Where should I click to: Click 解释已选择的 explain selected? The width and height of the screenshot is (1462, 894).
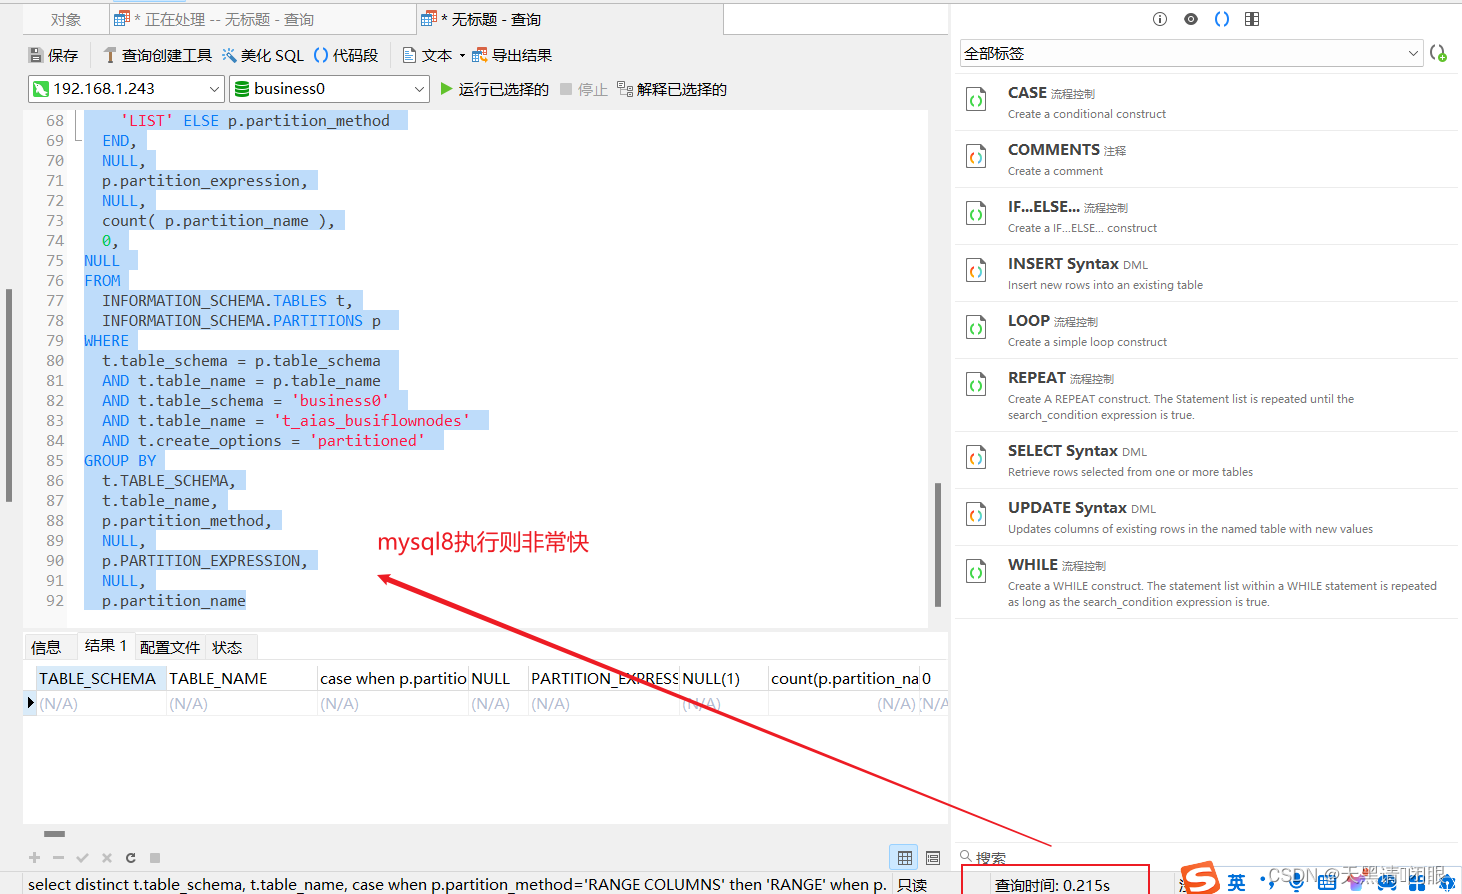coord(672,89)
